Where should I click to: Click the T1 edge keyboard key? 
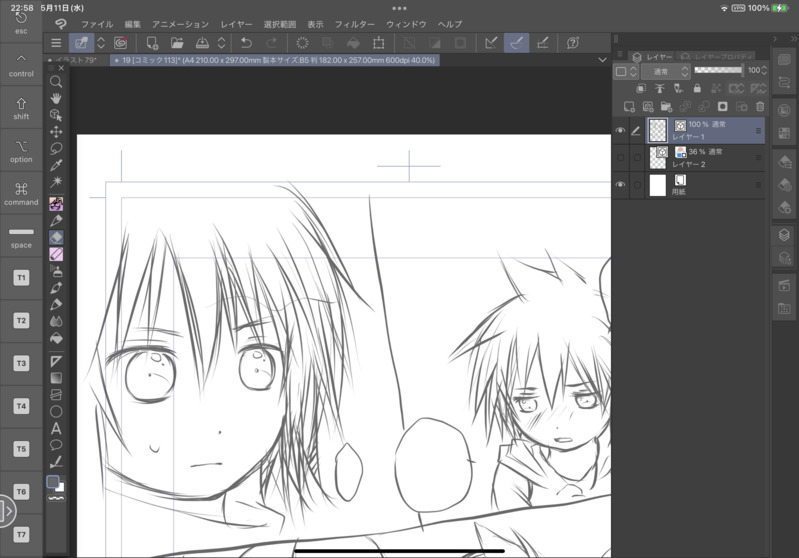coord(21,278)
